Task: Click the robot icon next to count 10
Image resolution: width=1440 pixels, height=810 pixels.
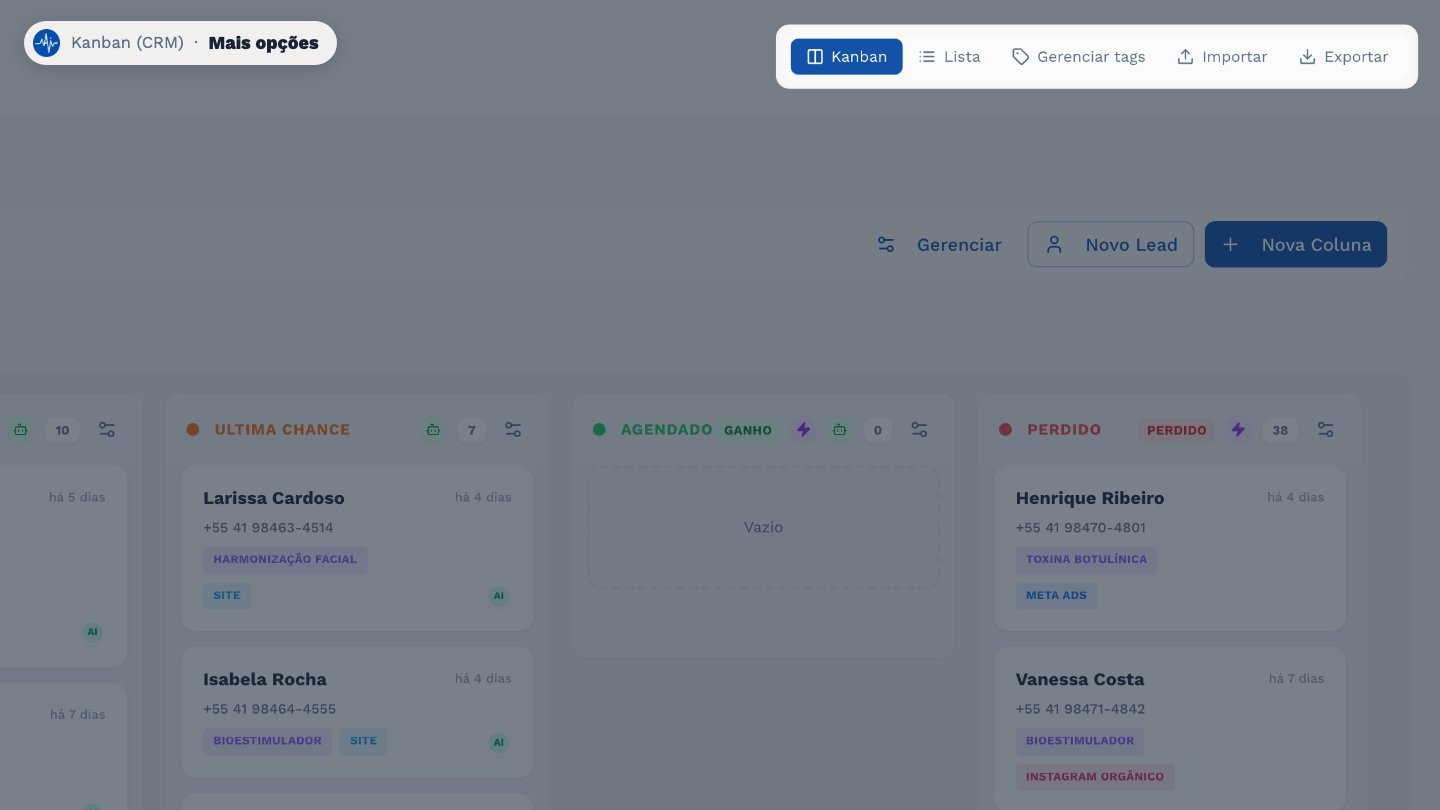Action: 21,430
